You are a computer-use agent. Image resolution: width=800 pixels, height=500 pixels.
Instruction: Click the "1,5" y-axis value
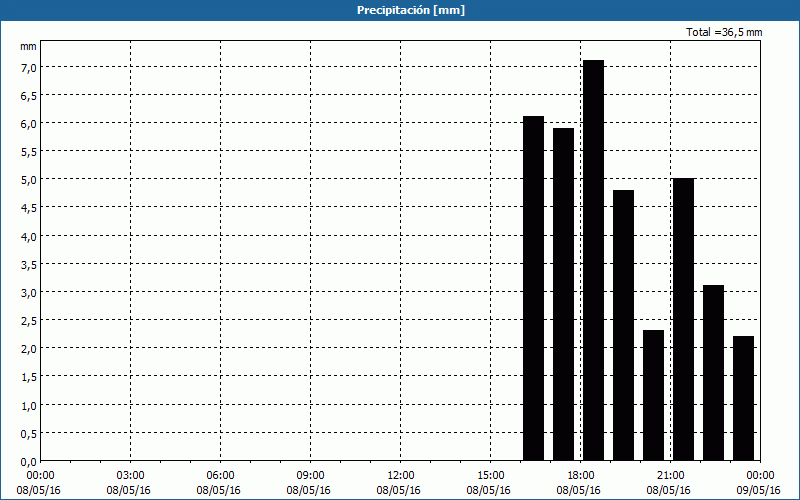point(28,377)
